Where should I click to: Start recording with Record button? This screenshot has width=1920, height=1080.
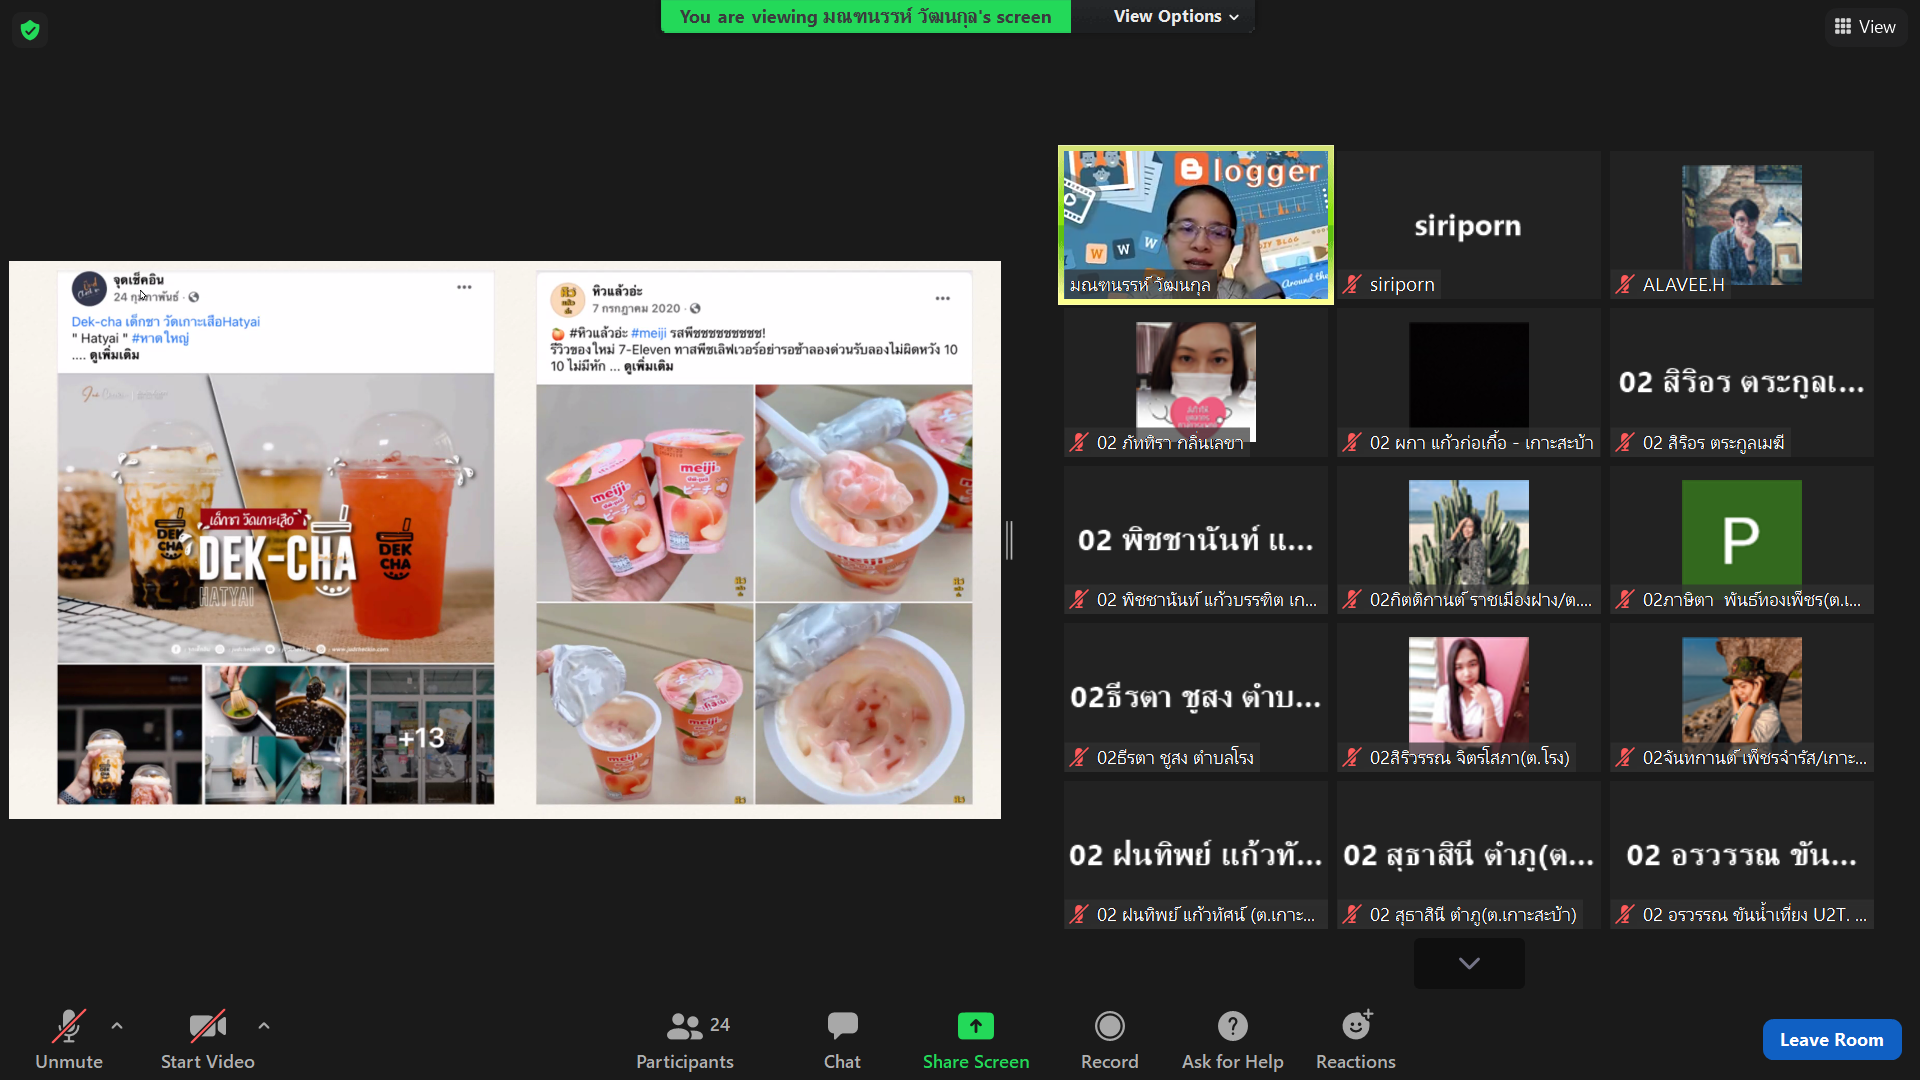click(x=1110, y=1040)
